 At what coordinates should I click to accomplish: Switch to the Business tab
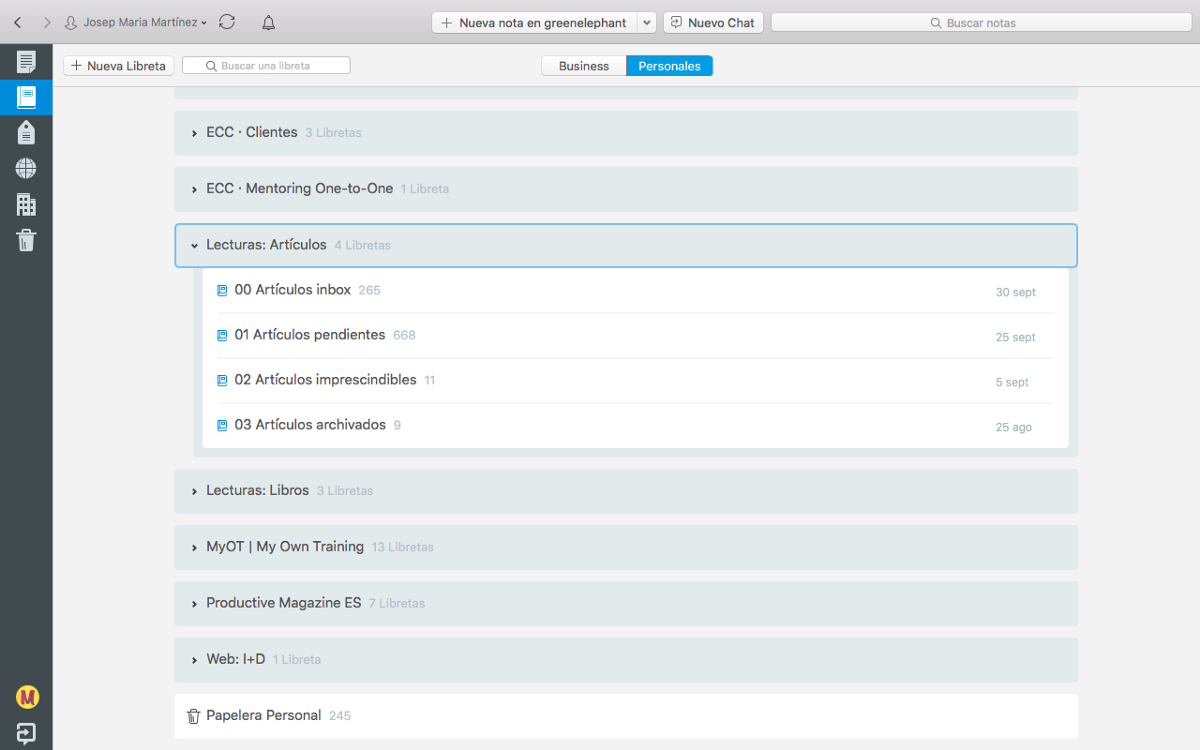pos(584,66)
